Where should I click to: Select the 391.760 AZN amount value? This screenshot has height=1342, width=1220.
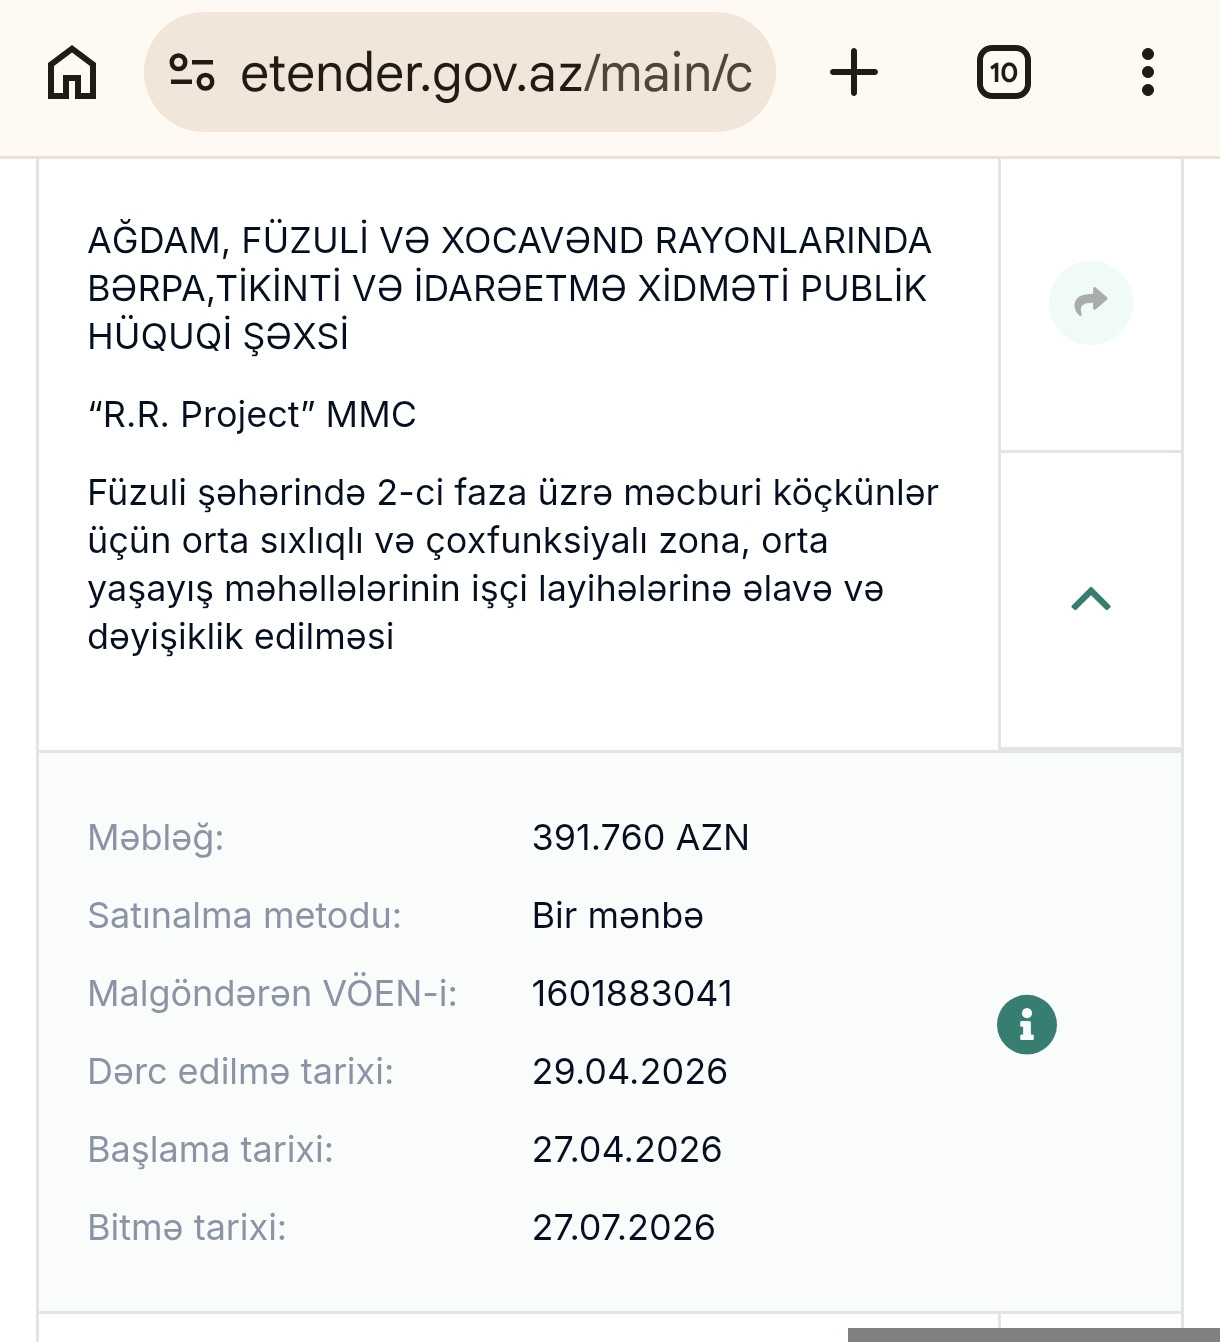tap(640, 838)
